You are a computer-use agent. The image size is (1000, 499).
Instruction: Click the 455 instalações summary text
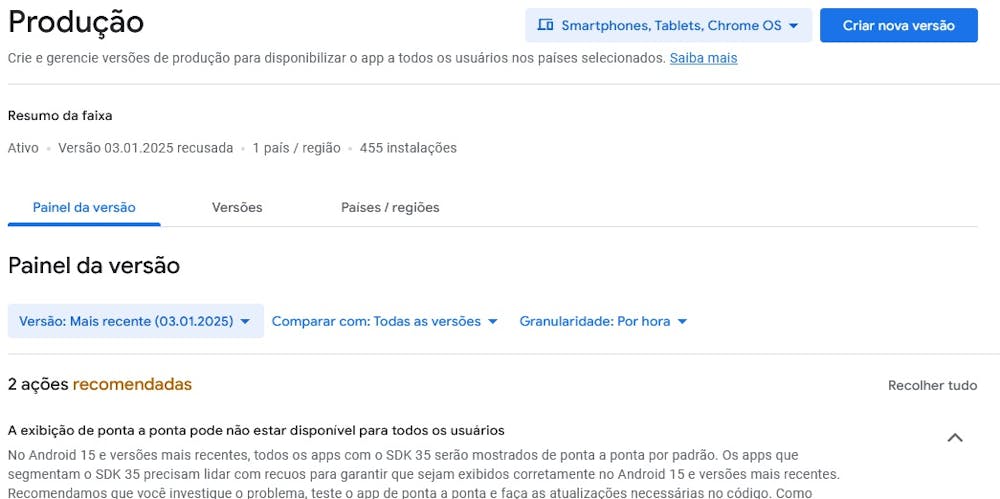[408, 148]
